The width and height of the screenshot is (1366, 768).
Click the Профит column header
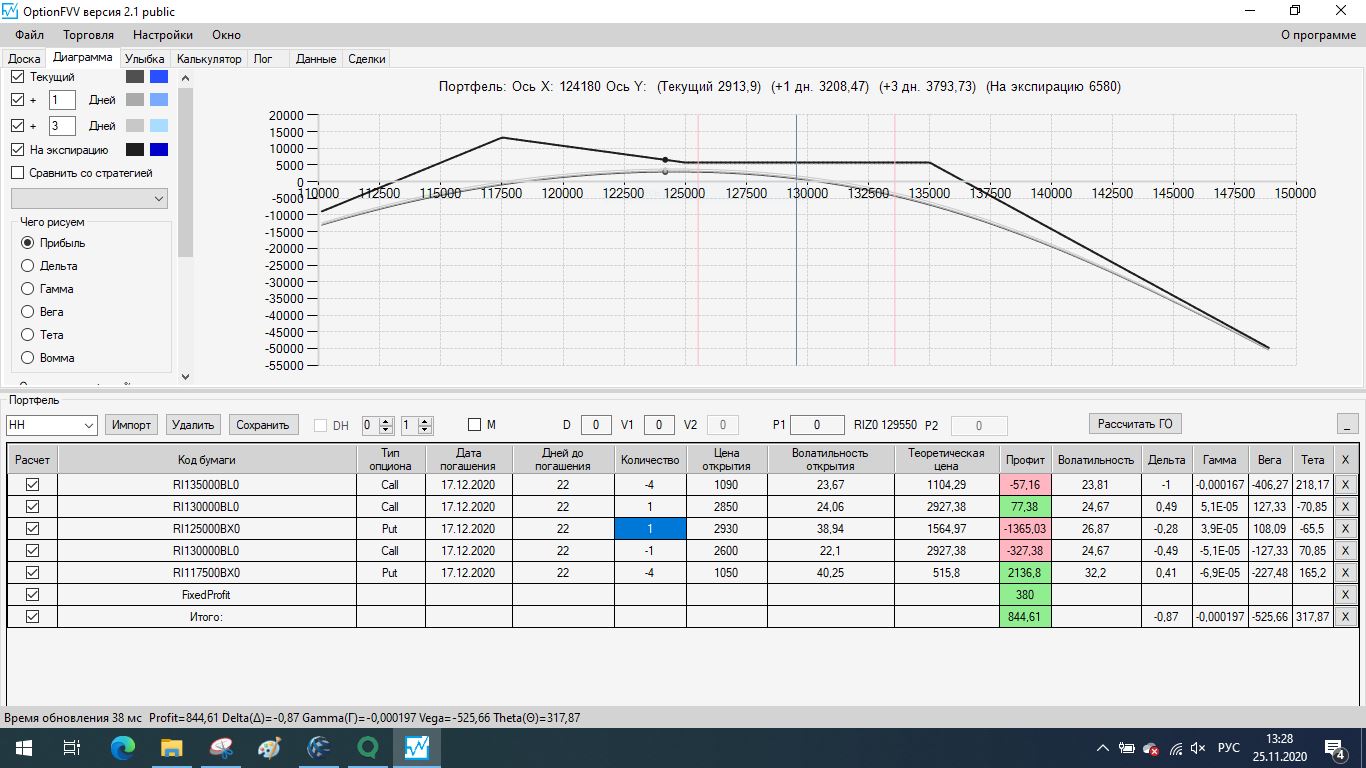(1025, 459)
